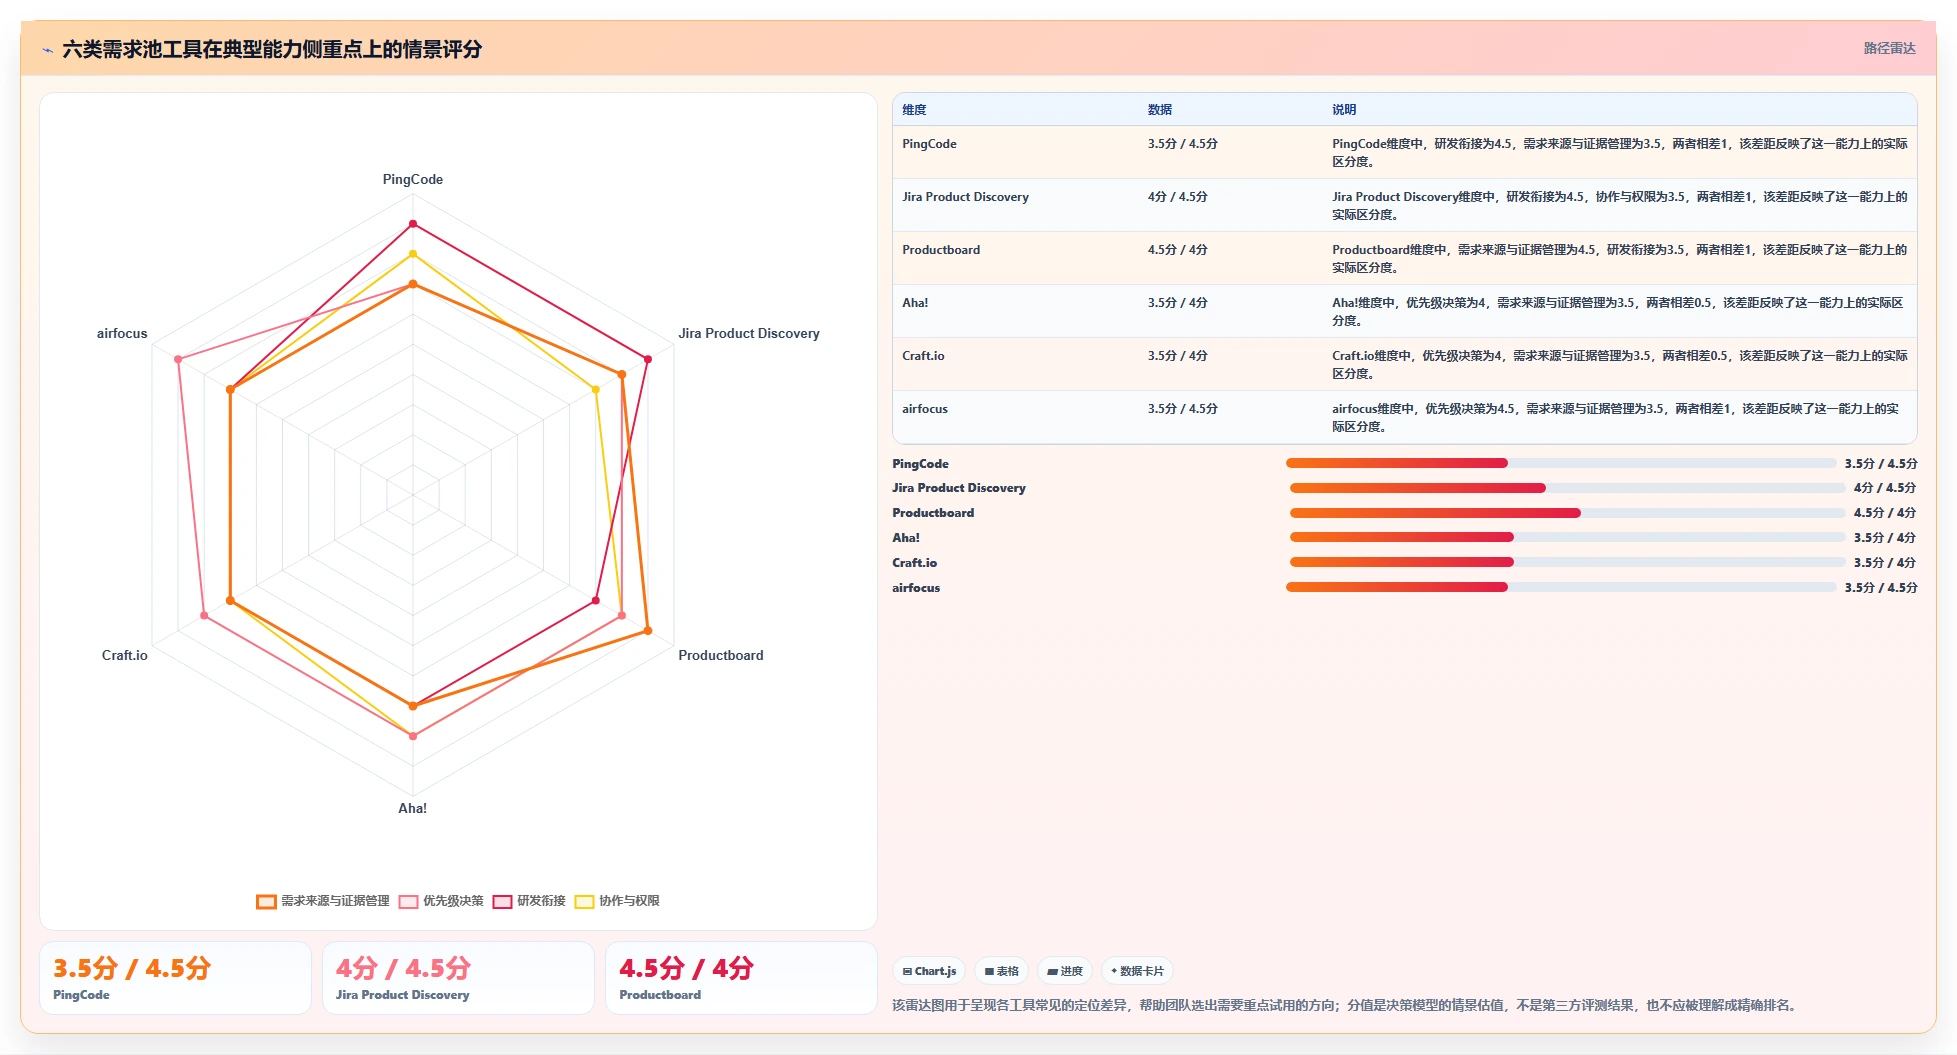The width and height of the screenshot is (1957, 1055).
Task: Click the outer pink point on Craft.io axis
Action: pyautogui.click(x=204, y=616)
